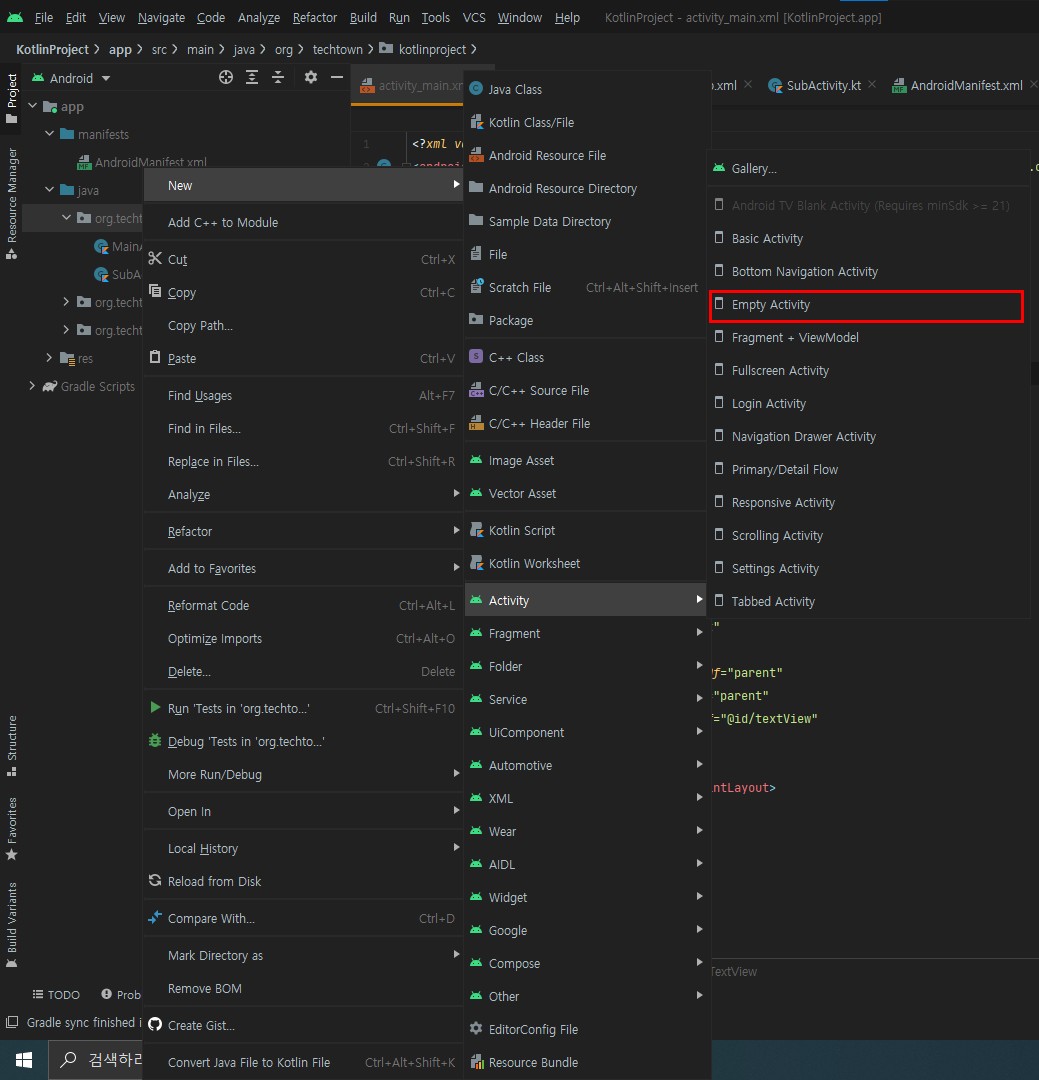
Task: Collapse the manifests folder
Action: click(x=50, y=133)
